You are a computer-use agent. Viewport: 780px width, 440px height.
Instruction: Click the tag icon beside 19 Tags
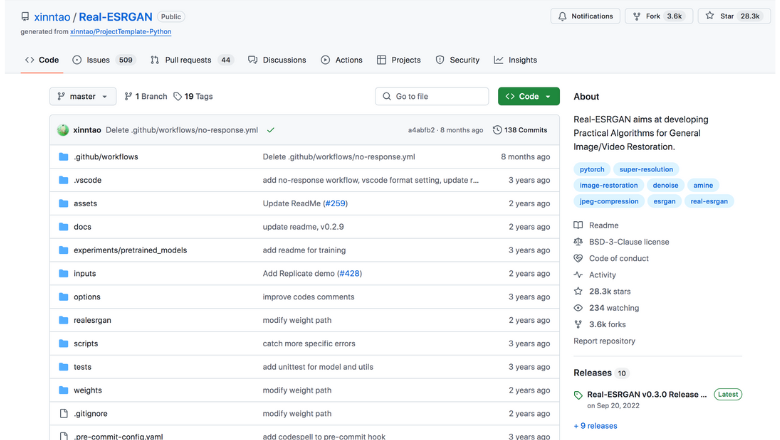coord(177,97)
